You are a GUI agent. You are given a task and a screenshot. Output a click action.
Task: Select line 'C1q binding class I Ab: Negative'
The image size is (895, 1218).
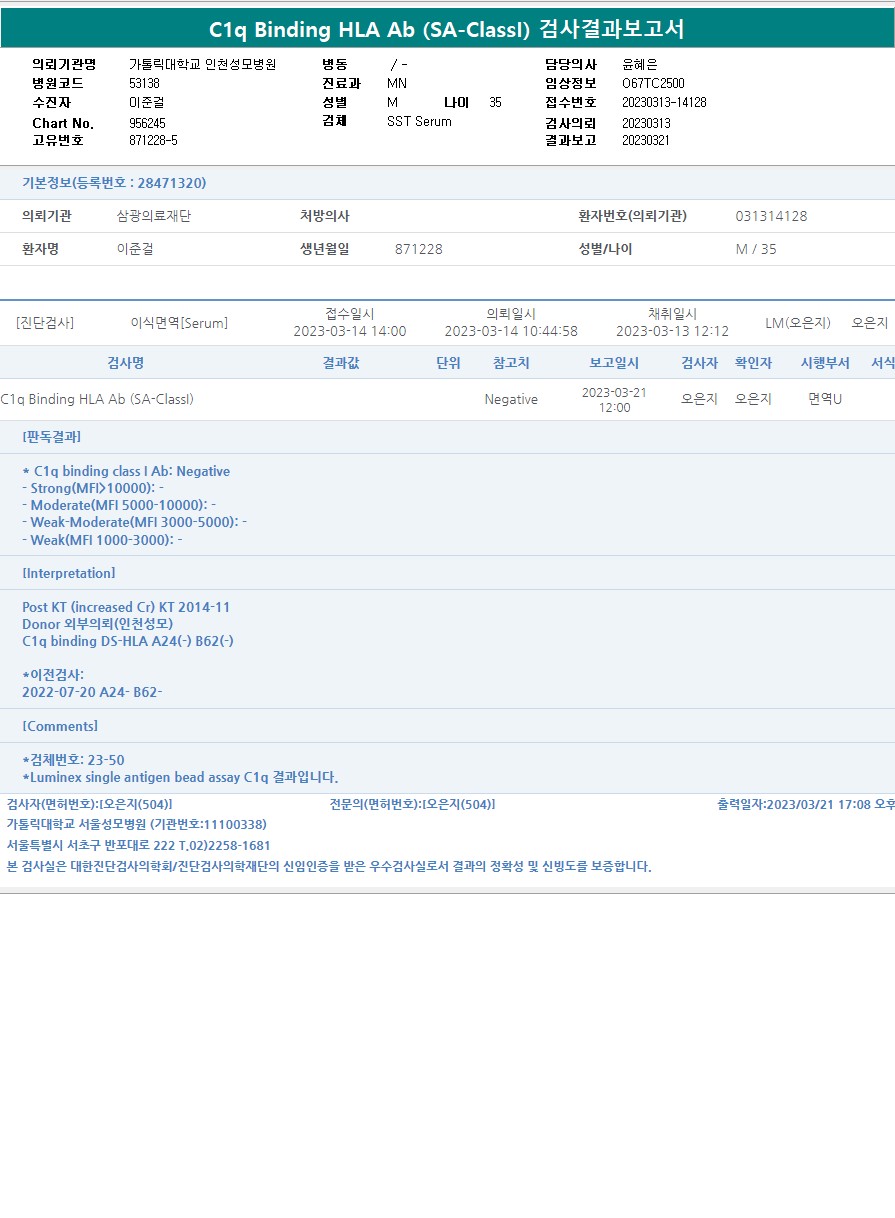pyautogui.click(x=126, y=471)
